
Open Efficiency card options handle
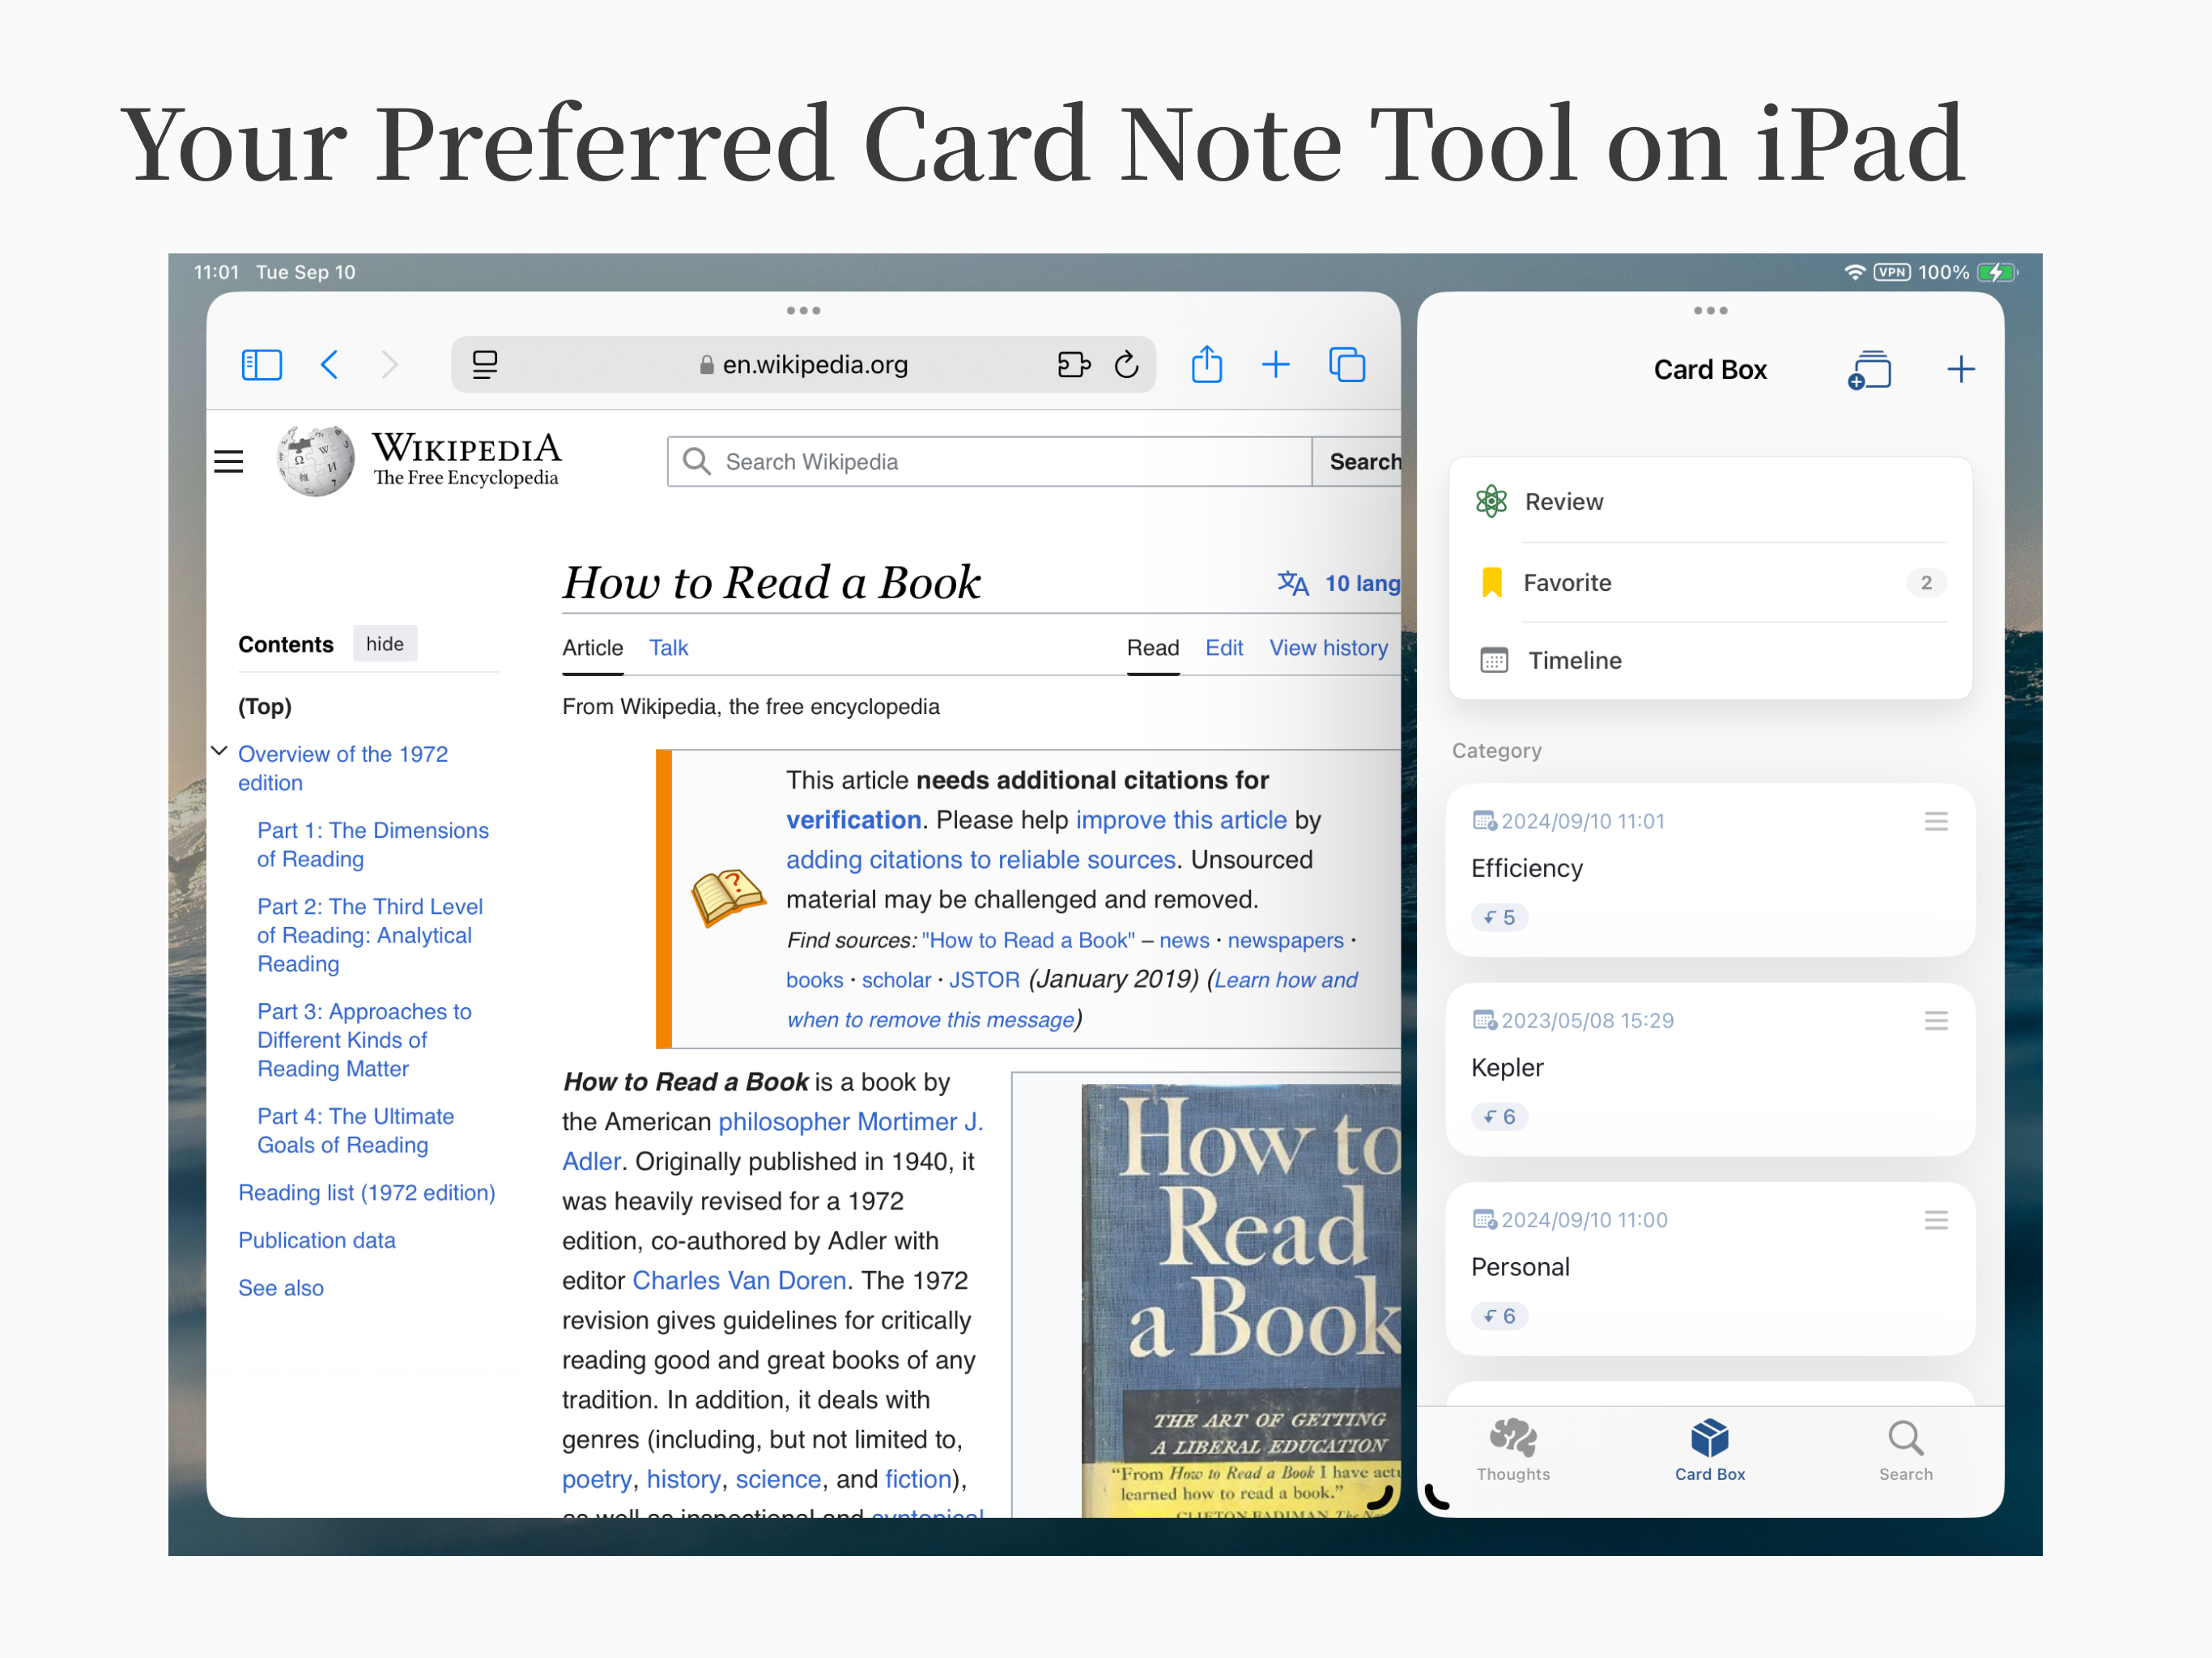[x=1936, y=822]
